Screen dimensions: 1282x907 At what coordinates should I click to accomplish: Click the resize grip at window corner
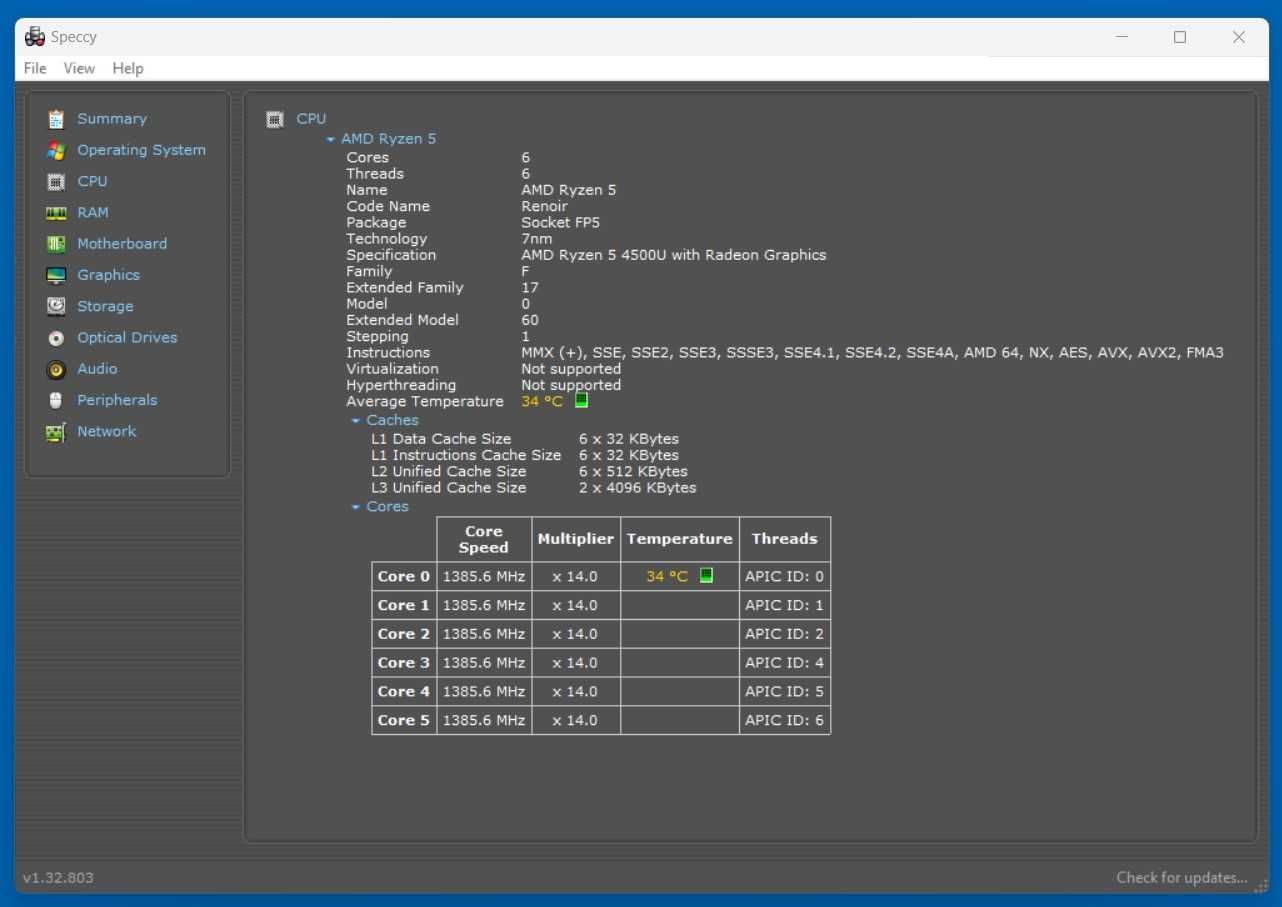point(1261,885)
